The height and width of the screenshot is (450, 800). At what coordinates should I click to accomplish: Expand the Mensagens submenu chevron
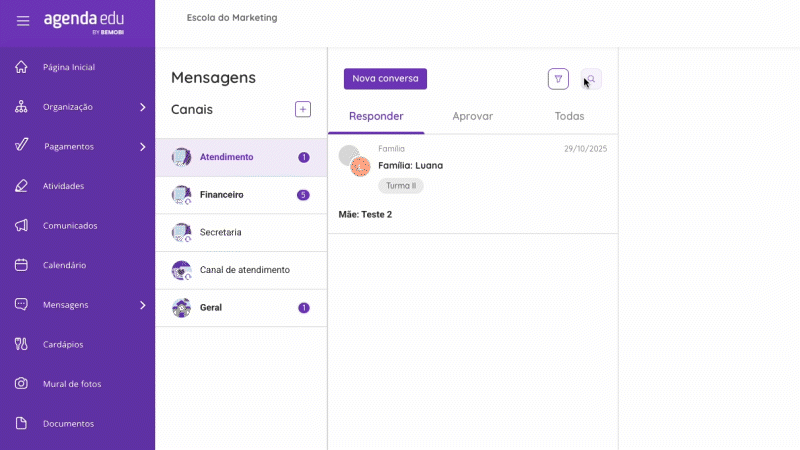point(143,305)
